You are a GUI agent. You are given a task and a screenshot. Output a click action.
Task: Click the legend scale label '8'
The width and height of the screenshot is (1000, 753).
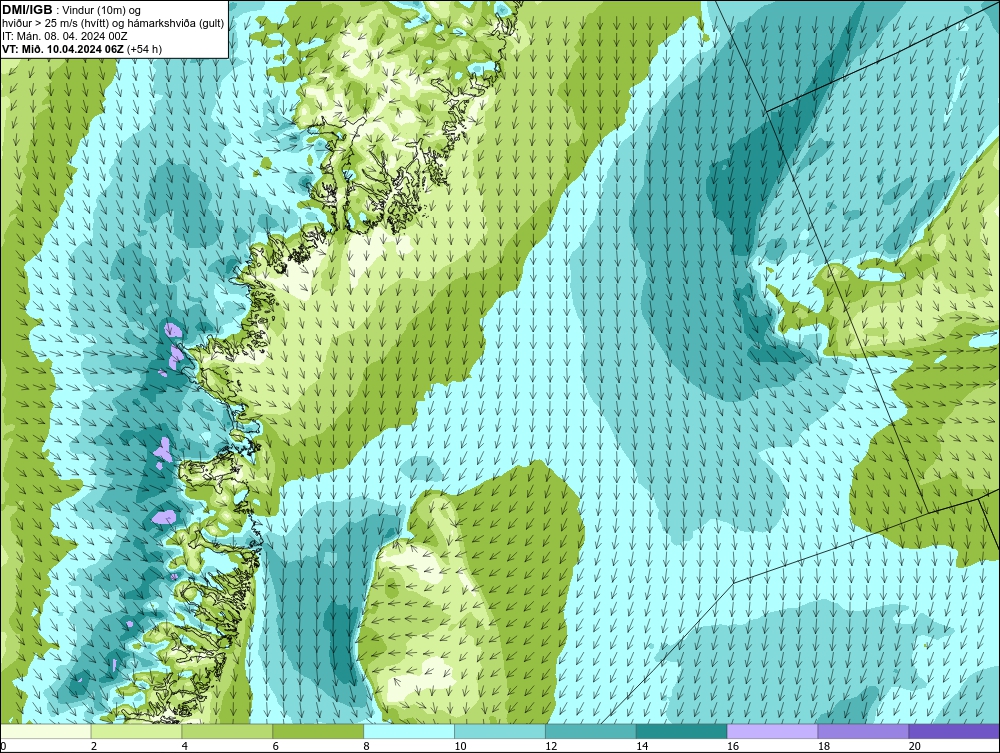coord(367,746)
